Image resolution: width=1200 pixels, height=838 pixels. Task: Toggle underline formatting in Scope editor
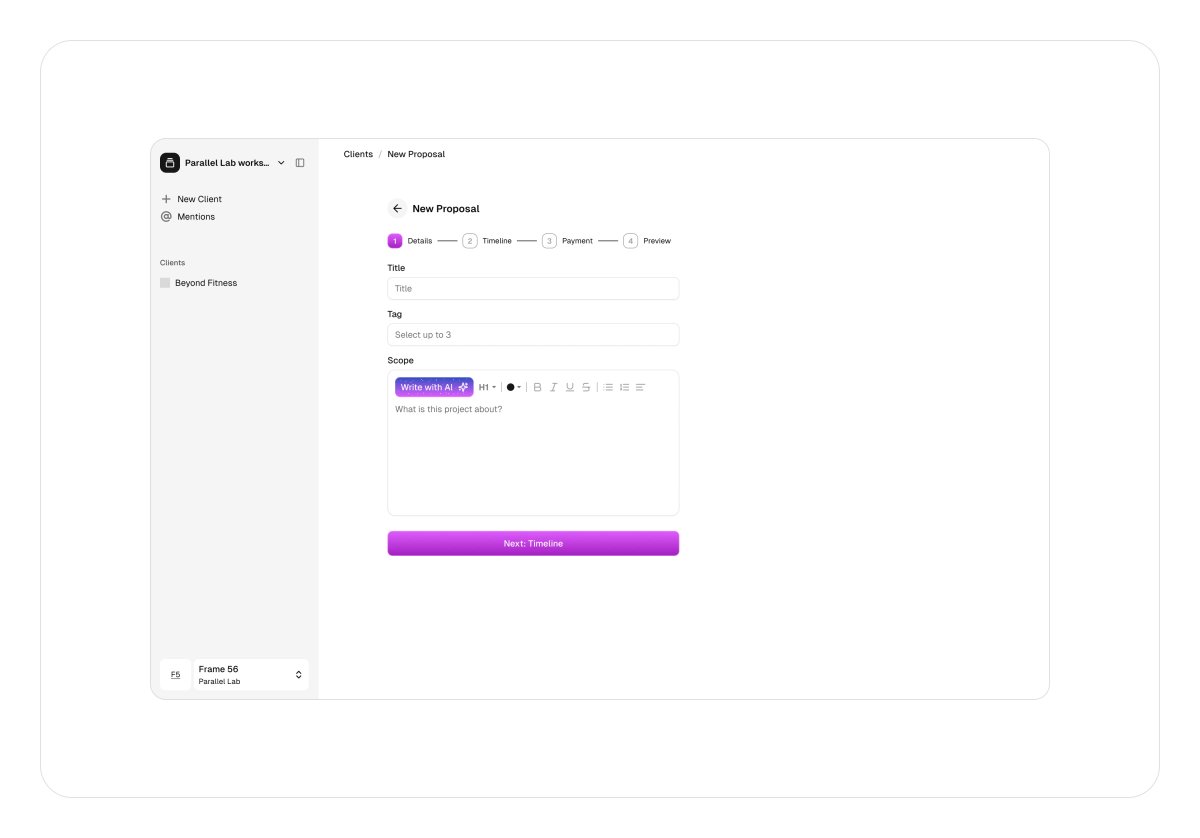570,387
